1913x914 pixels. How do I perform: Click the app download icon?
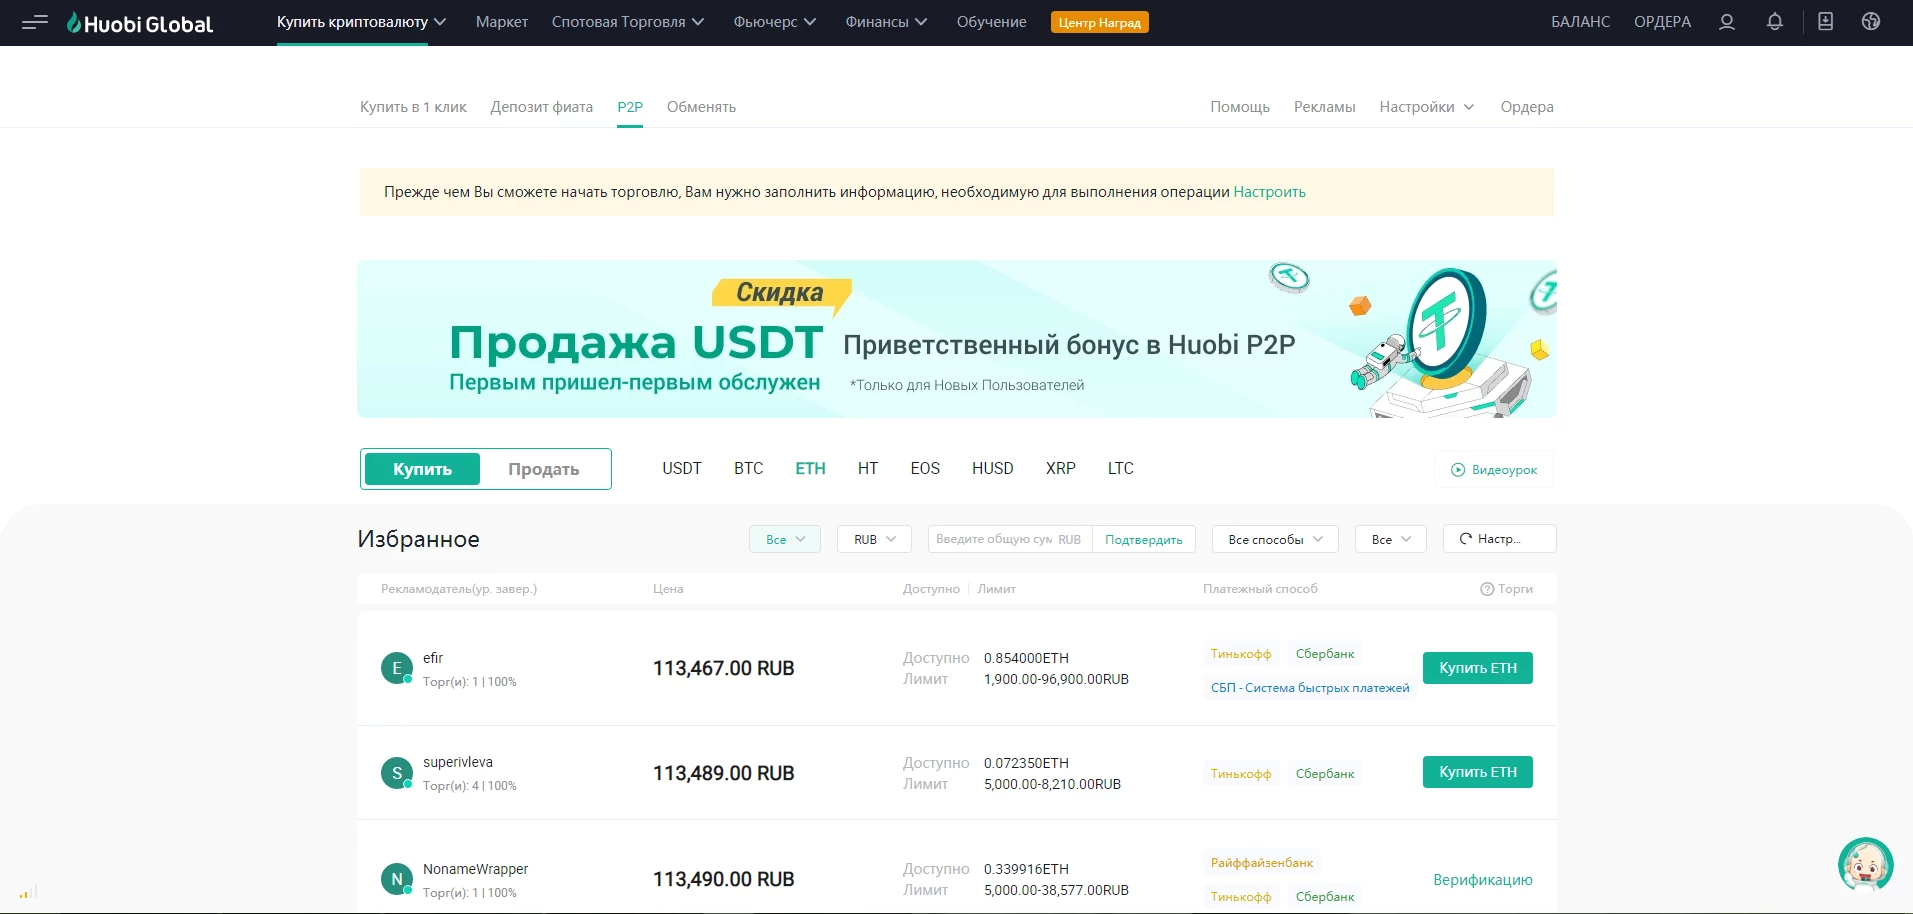click(1826, 22)
